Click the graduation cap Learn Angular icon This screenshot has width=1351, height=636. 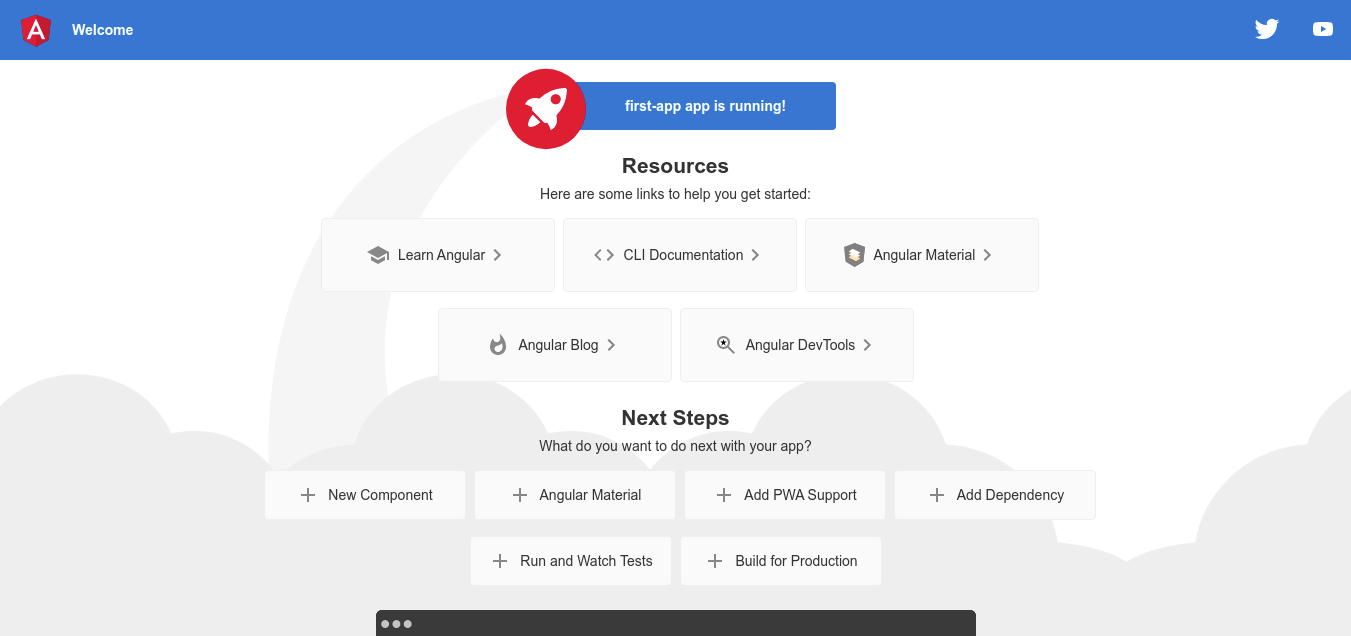[378, 255]
